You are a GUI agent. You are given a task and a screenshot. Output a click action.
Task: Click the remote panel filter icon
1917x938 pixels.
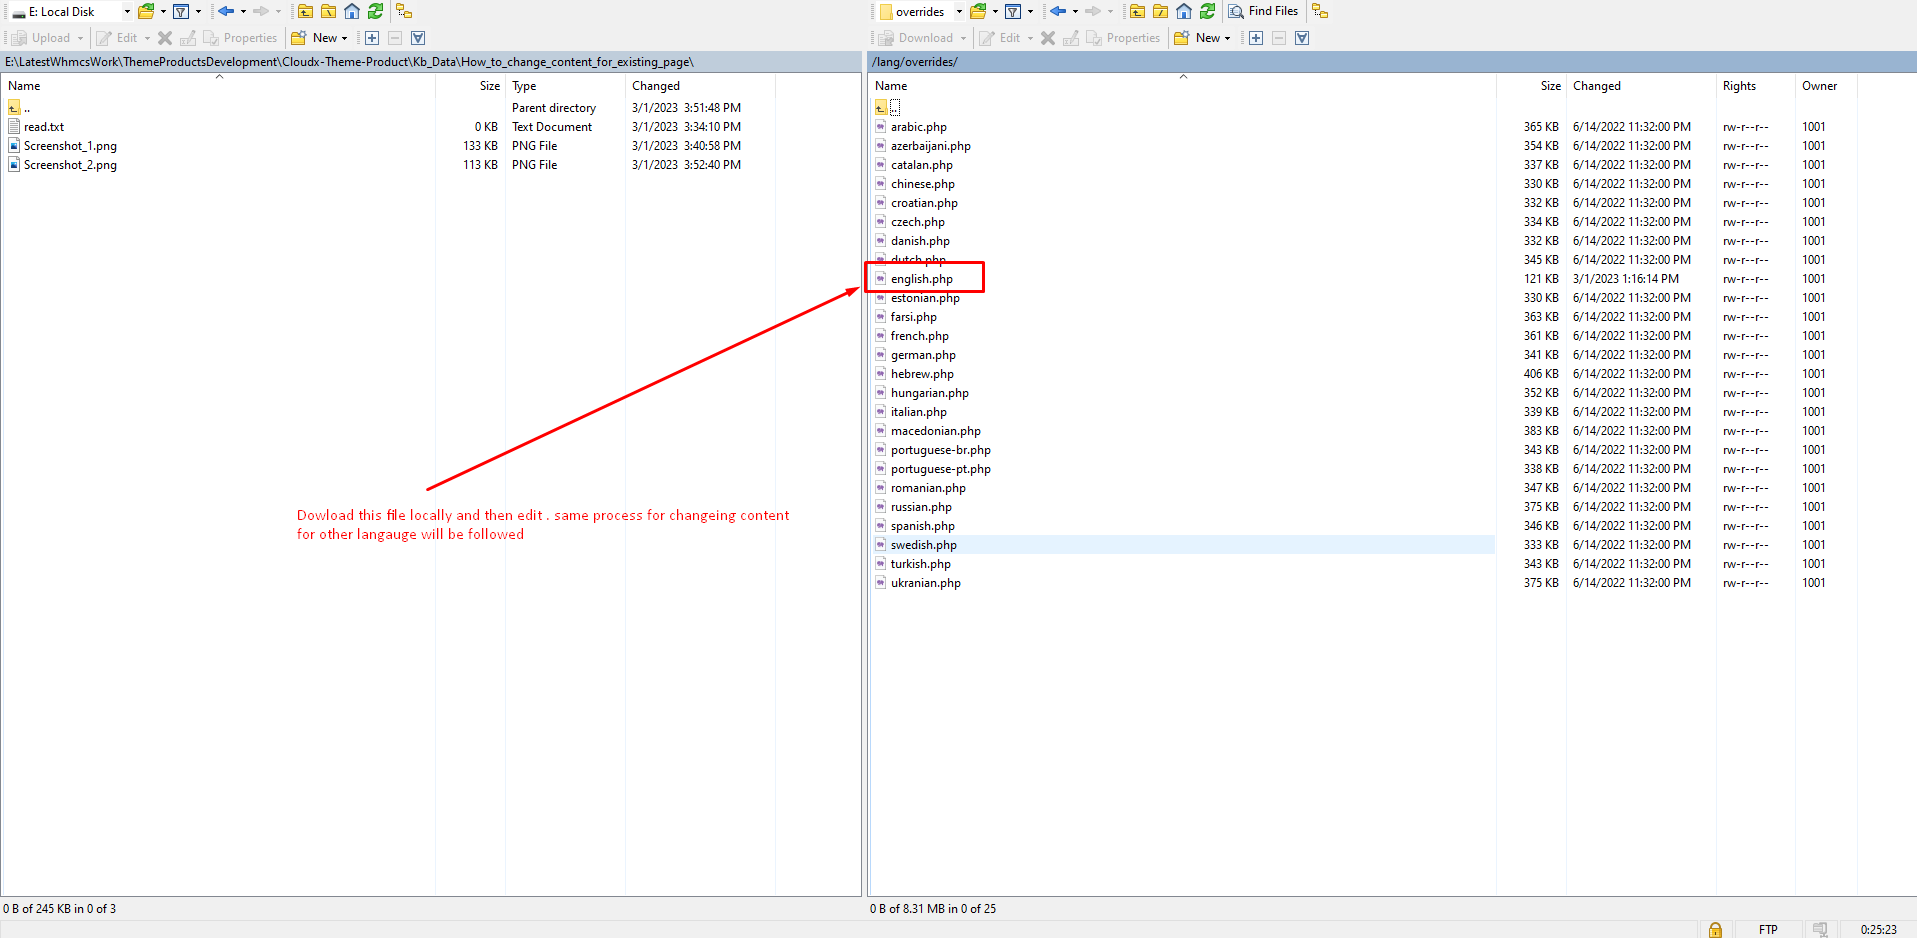tap(1013, 11)
